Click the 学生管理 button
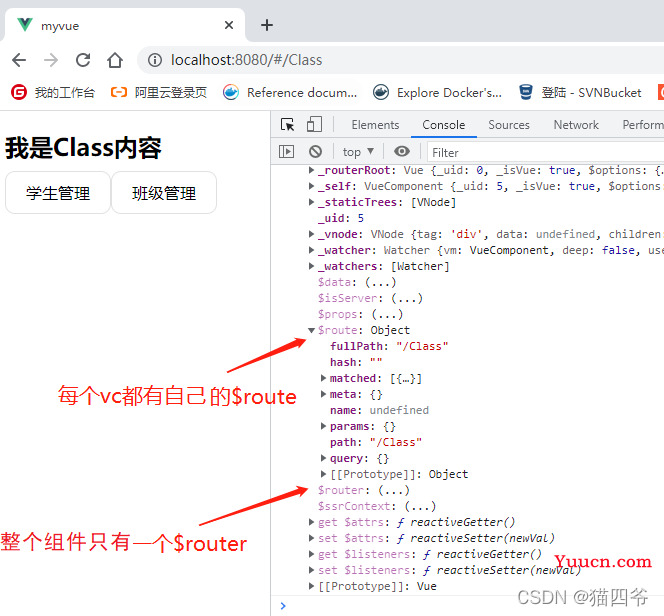Viewport: 664px width, 616px height. click(x=58, y=193)
